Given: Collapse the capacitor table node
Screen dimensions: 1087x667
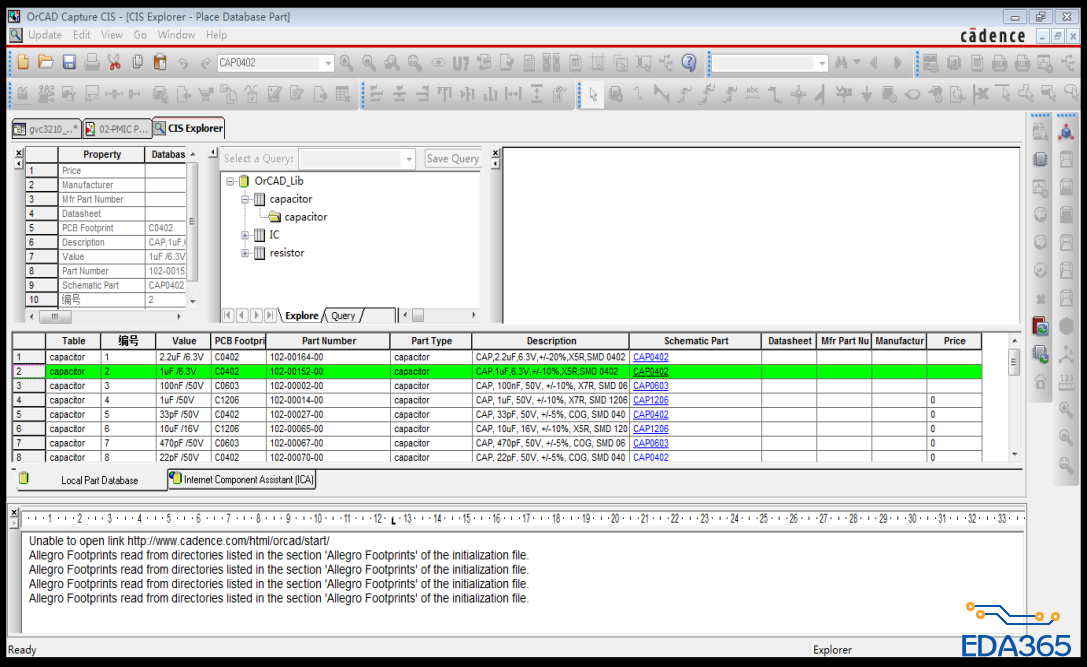Looking at the screenshot, I should [x=245, y=199].
